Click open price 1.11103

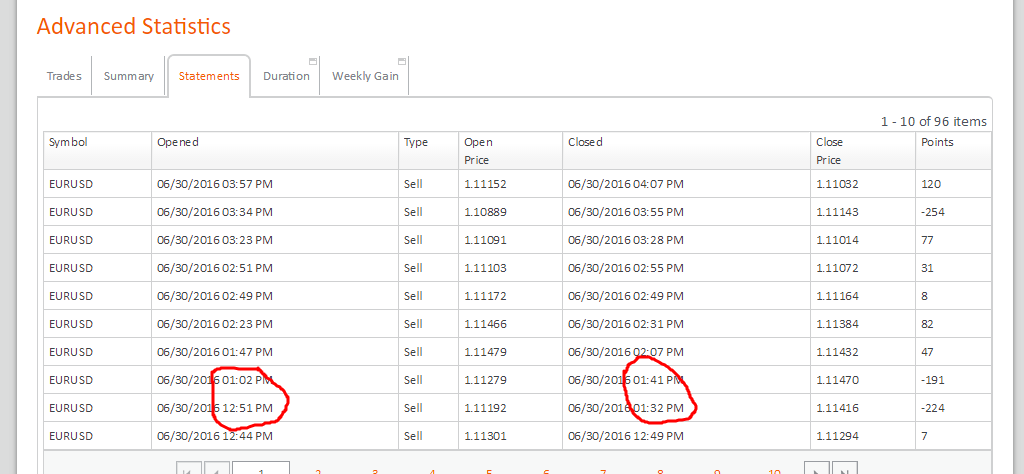[485, 268]
